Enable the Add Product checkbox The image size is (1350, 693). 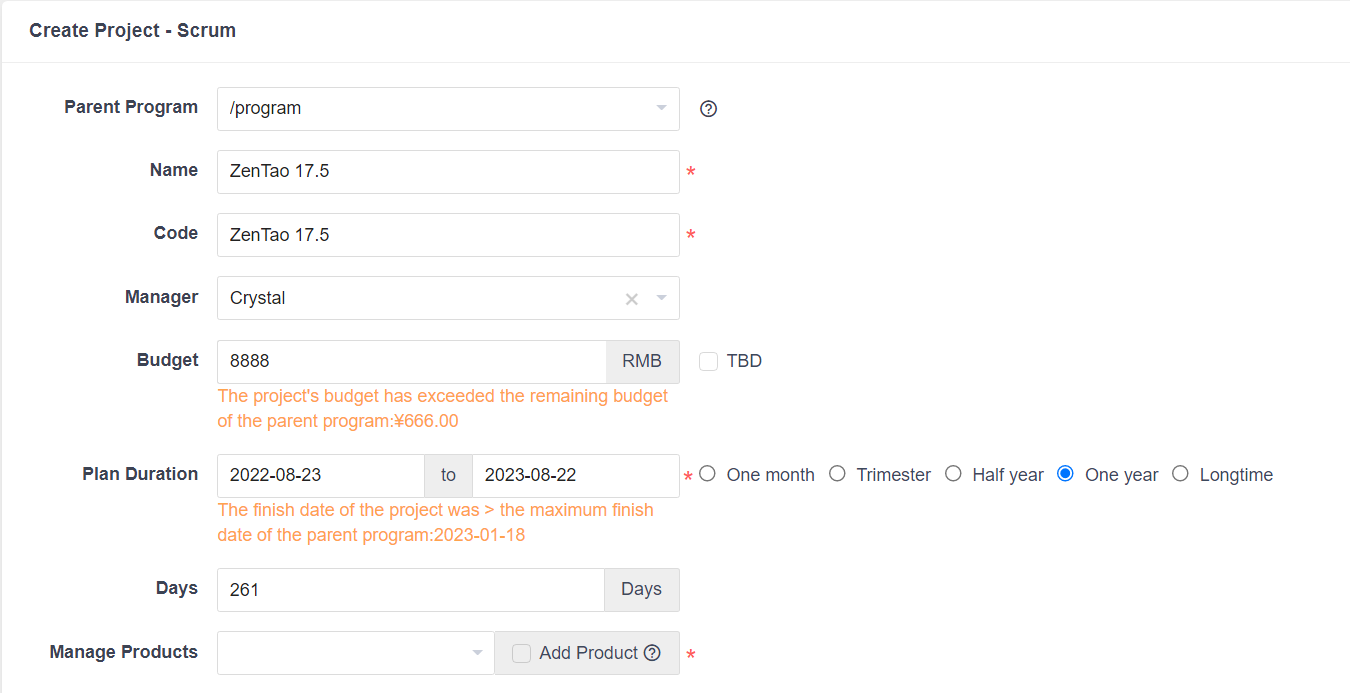point(522,653)
